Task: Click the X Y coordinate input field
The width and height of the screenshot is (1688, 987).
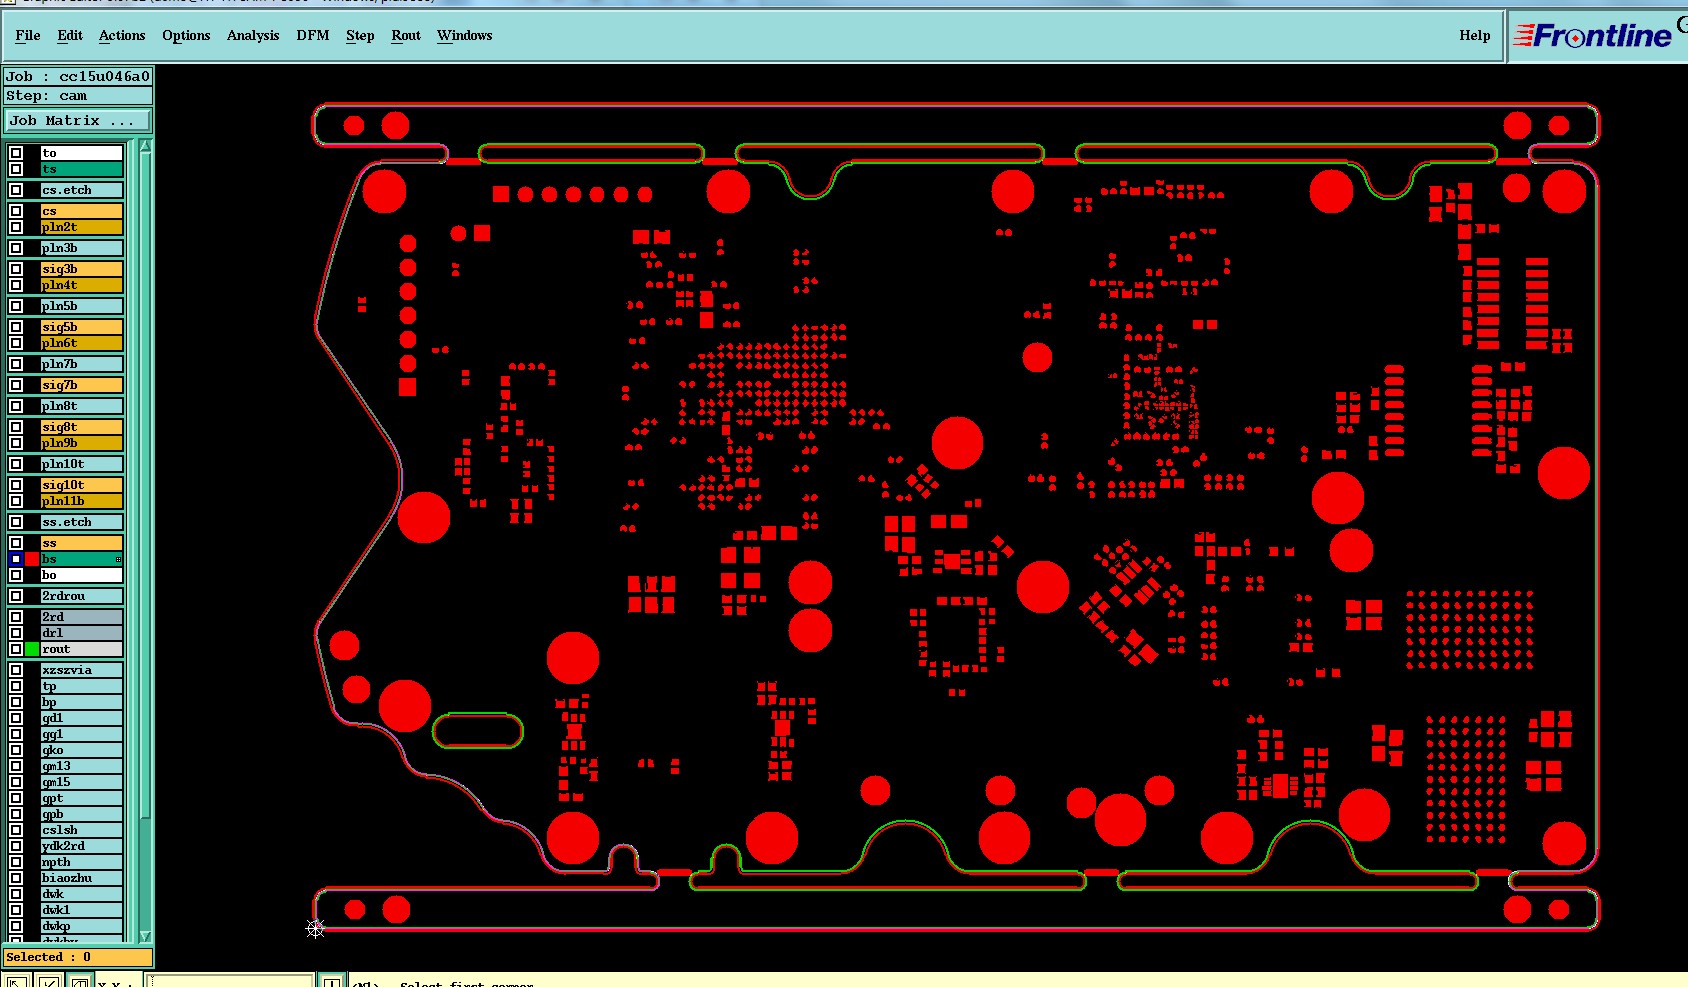Action: (x=231, y=982)
